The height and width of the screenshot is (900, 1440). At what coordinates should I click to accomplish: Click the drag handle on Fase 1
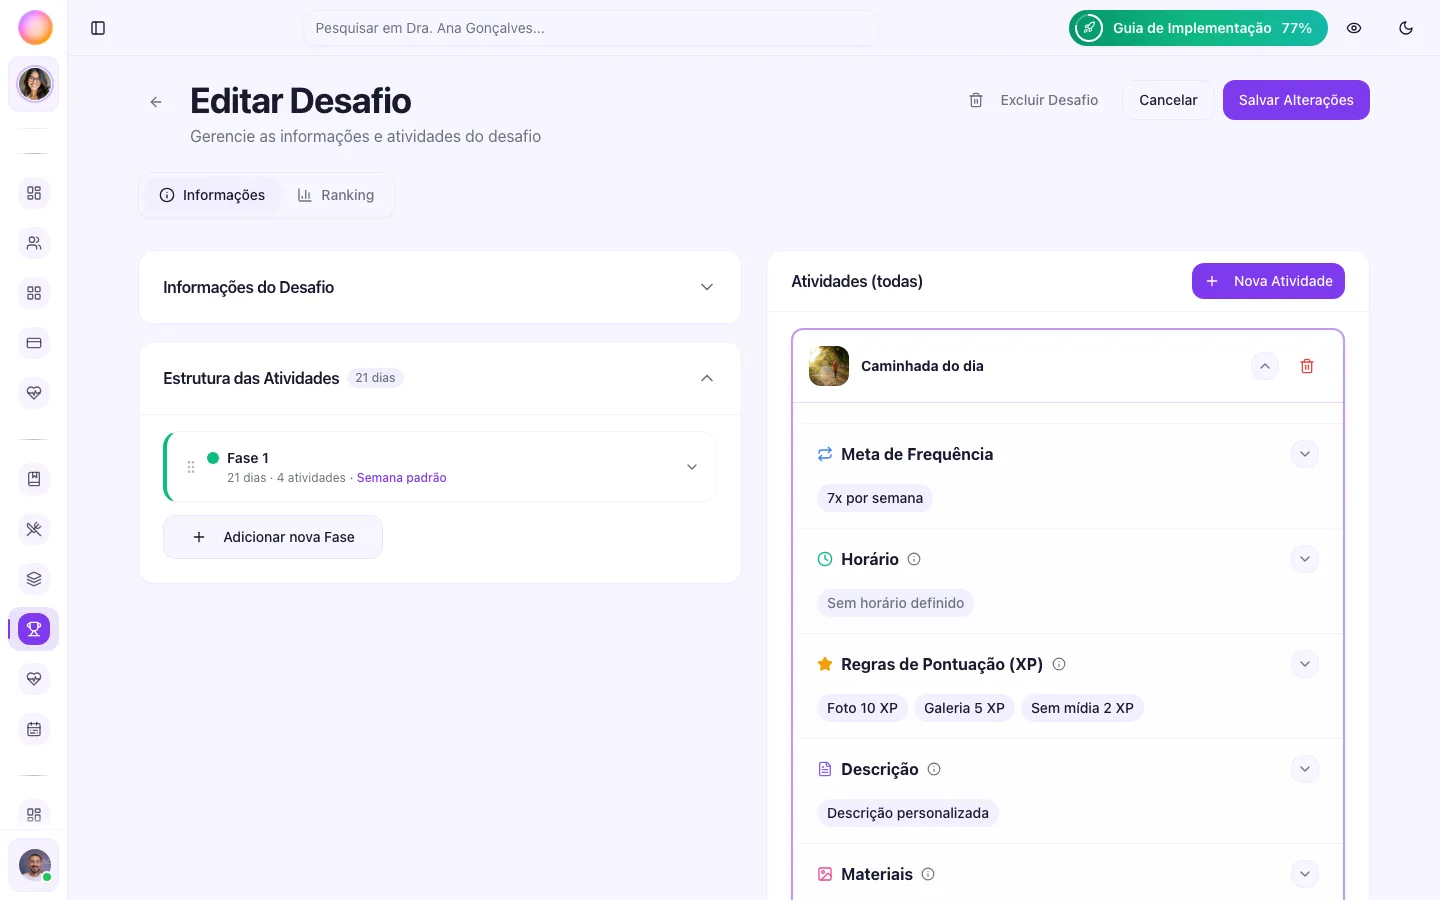pyautogui.click(x=191, y=467)
